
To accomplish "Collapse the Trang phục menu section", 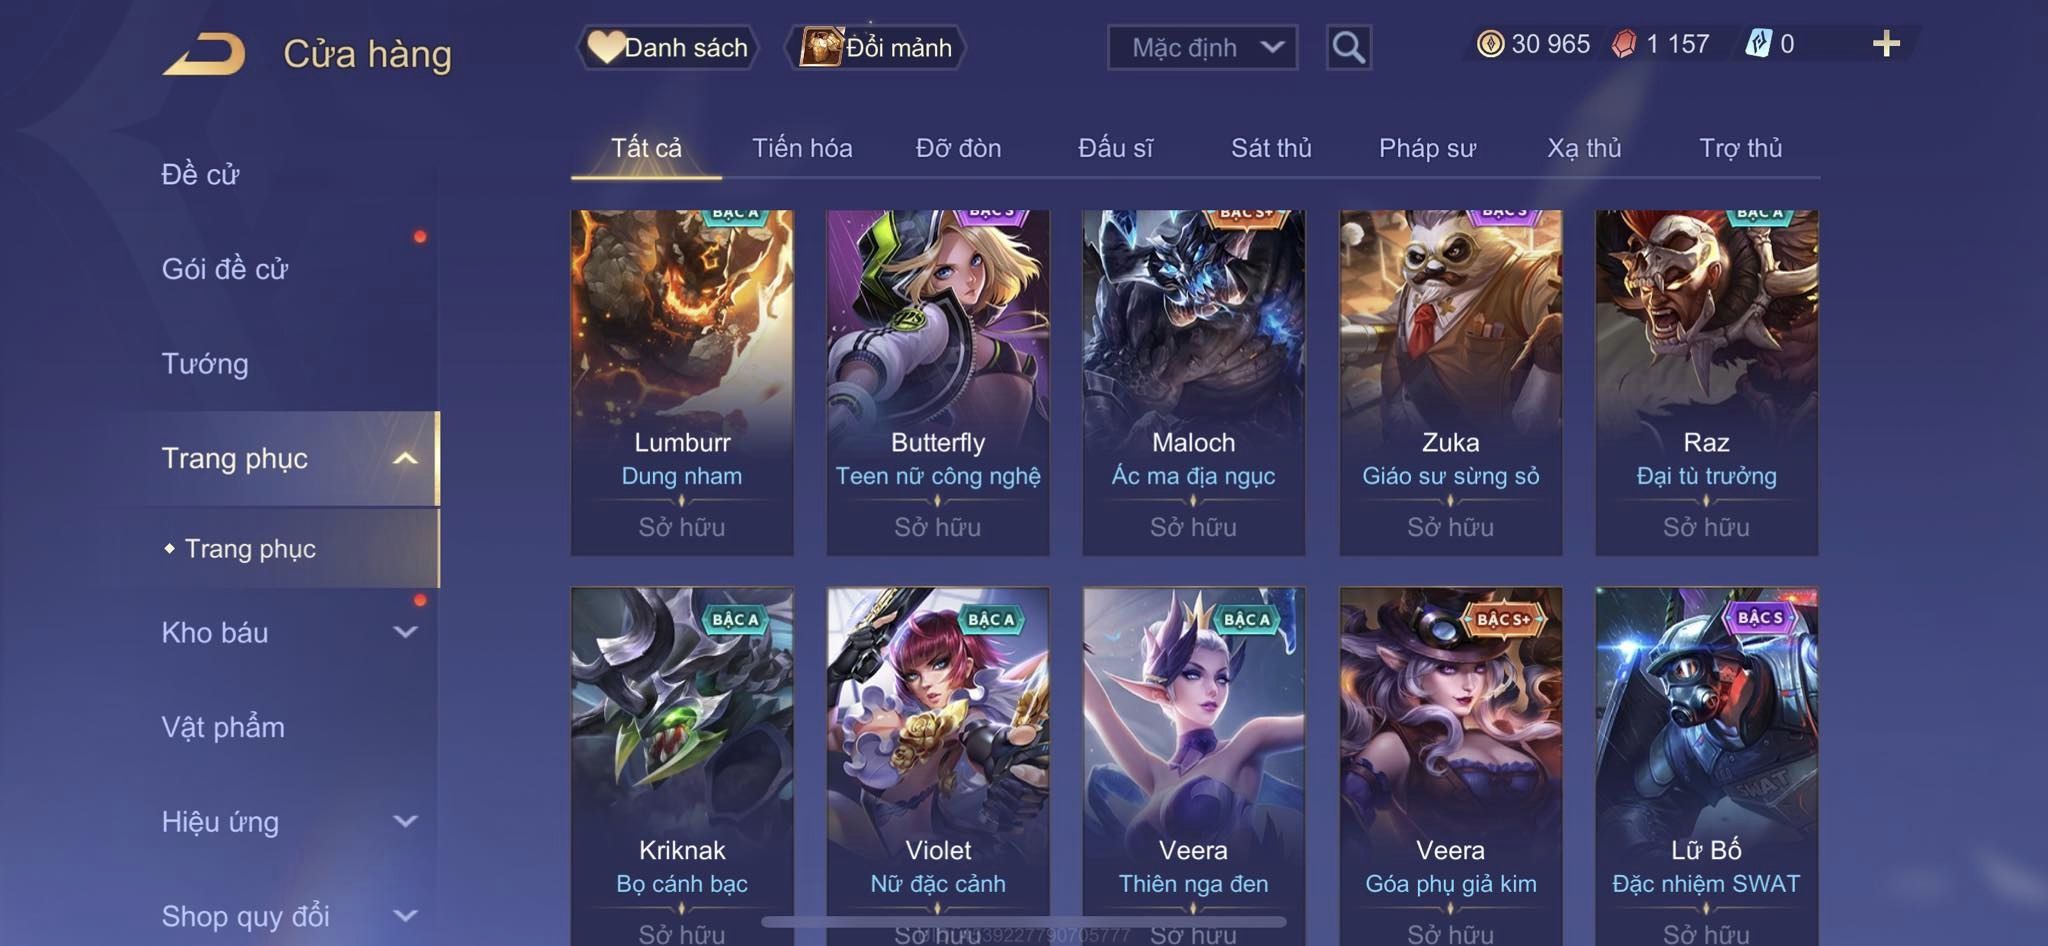I will pyautogui.click(x=288, y=458).
